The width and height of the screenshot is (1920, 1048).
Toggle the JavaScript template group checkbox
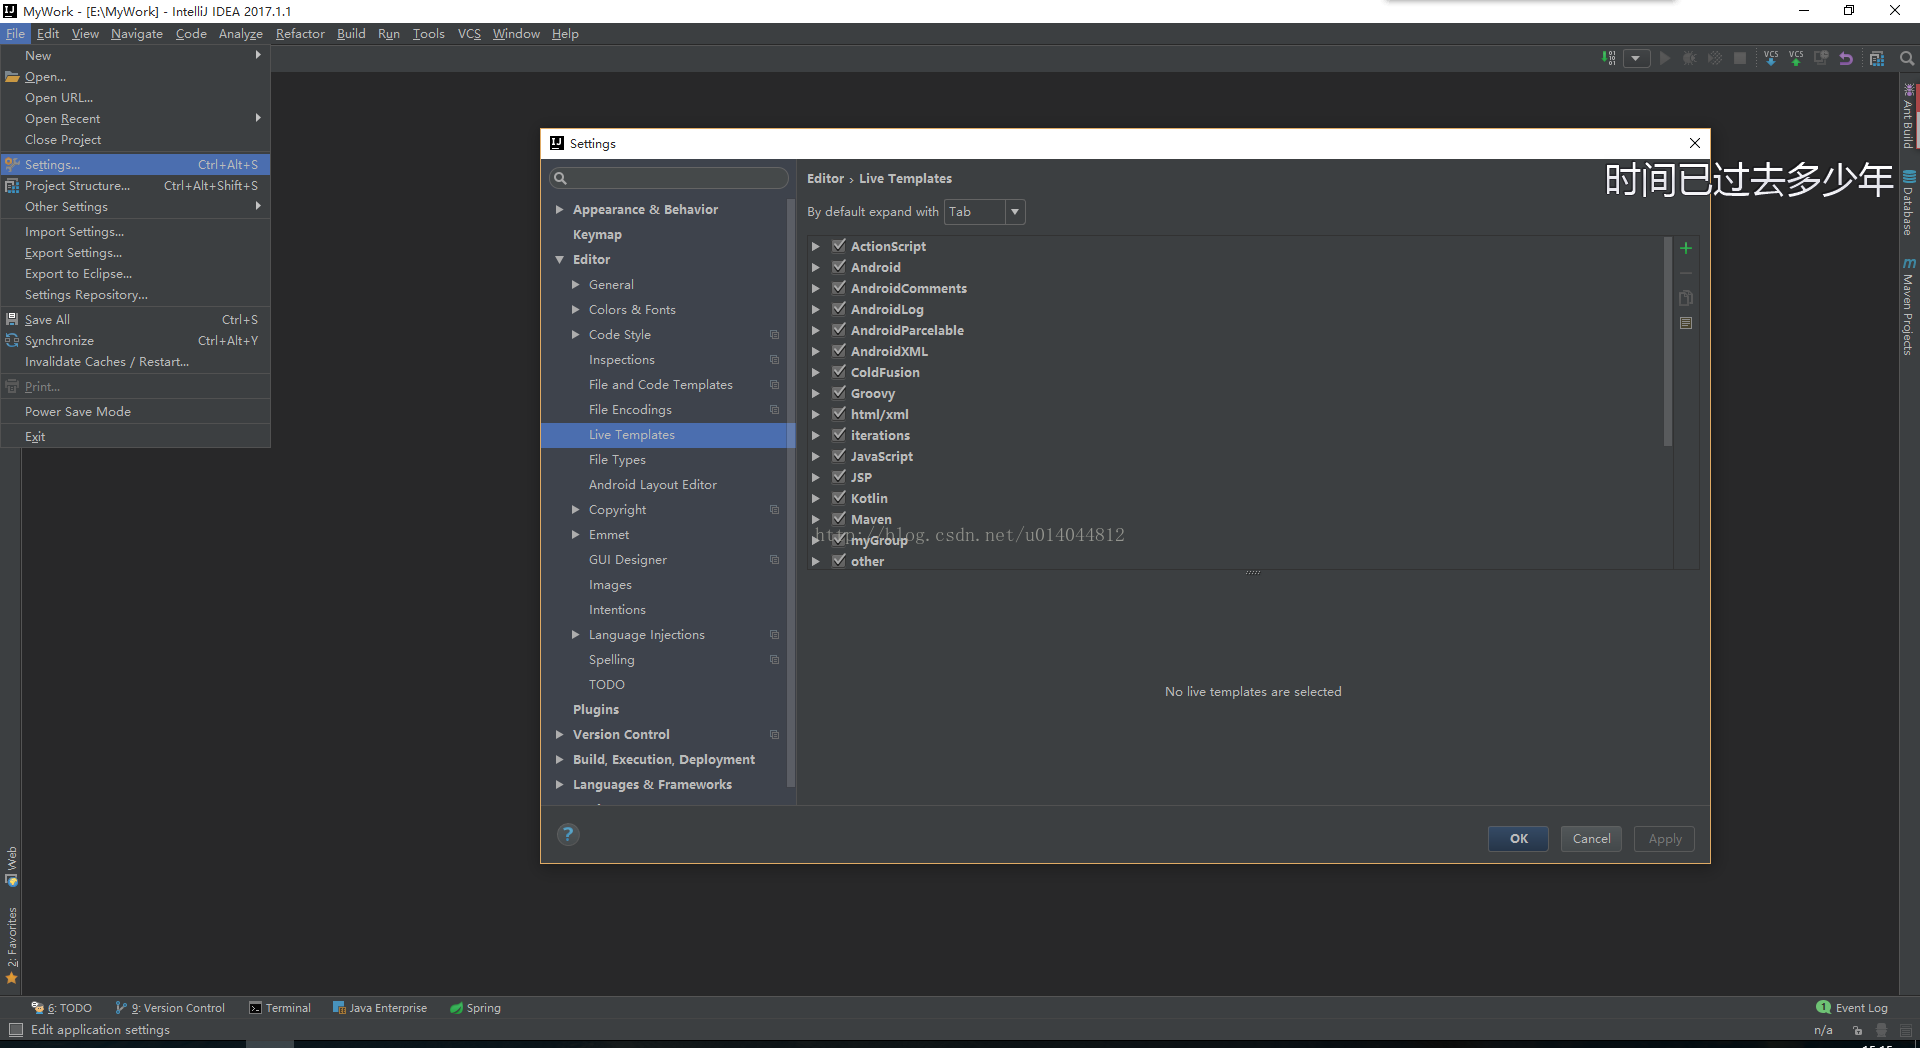(839, 456)
